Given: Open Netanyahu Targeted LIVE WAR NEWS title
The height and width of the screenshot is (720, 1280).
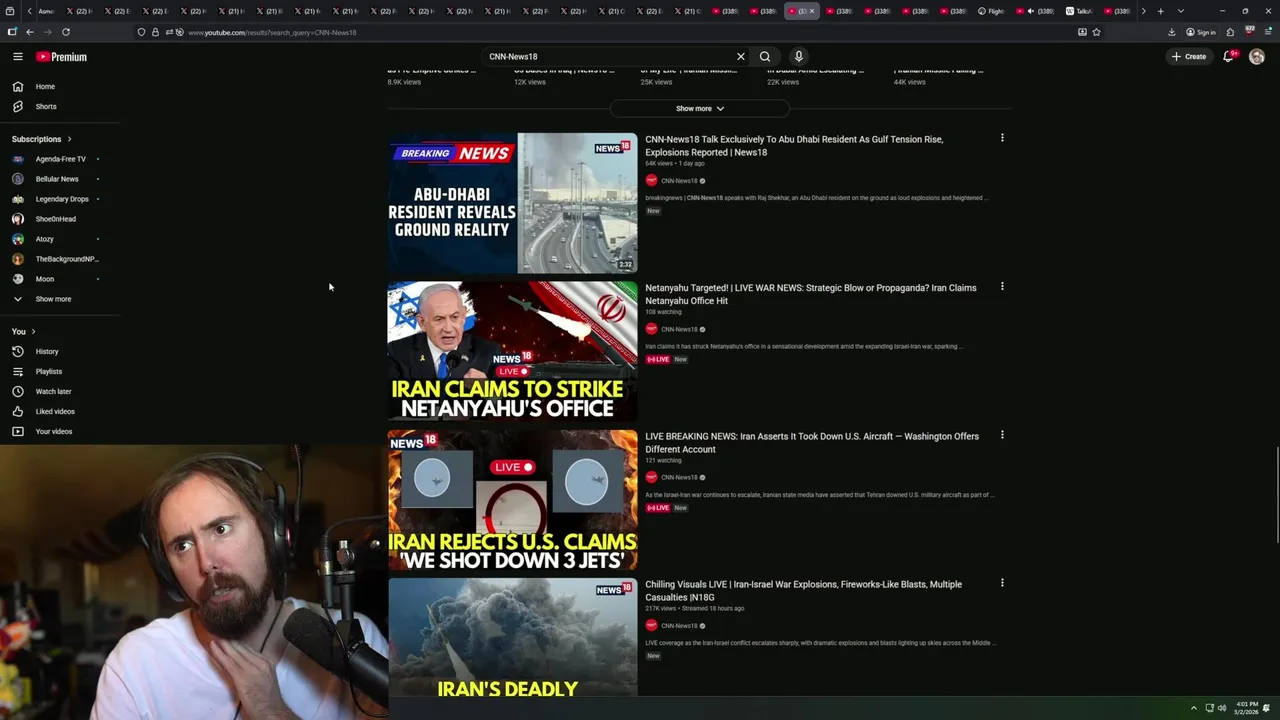Looking at the screenshot, I should point(810,294).
